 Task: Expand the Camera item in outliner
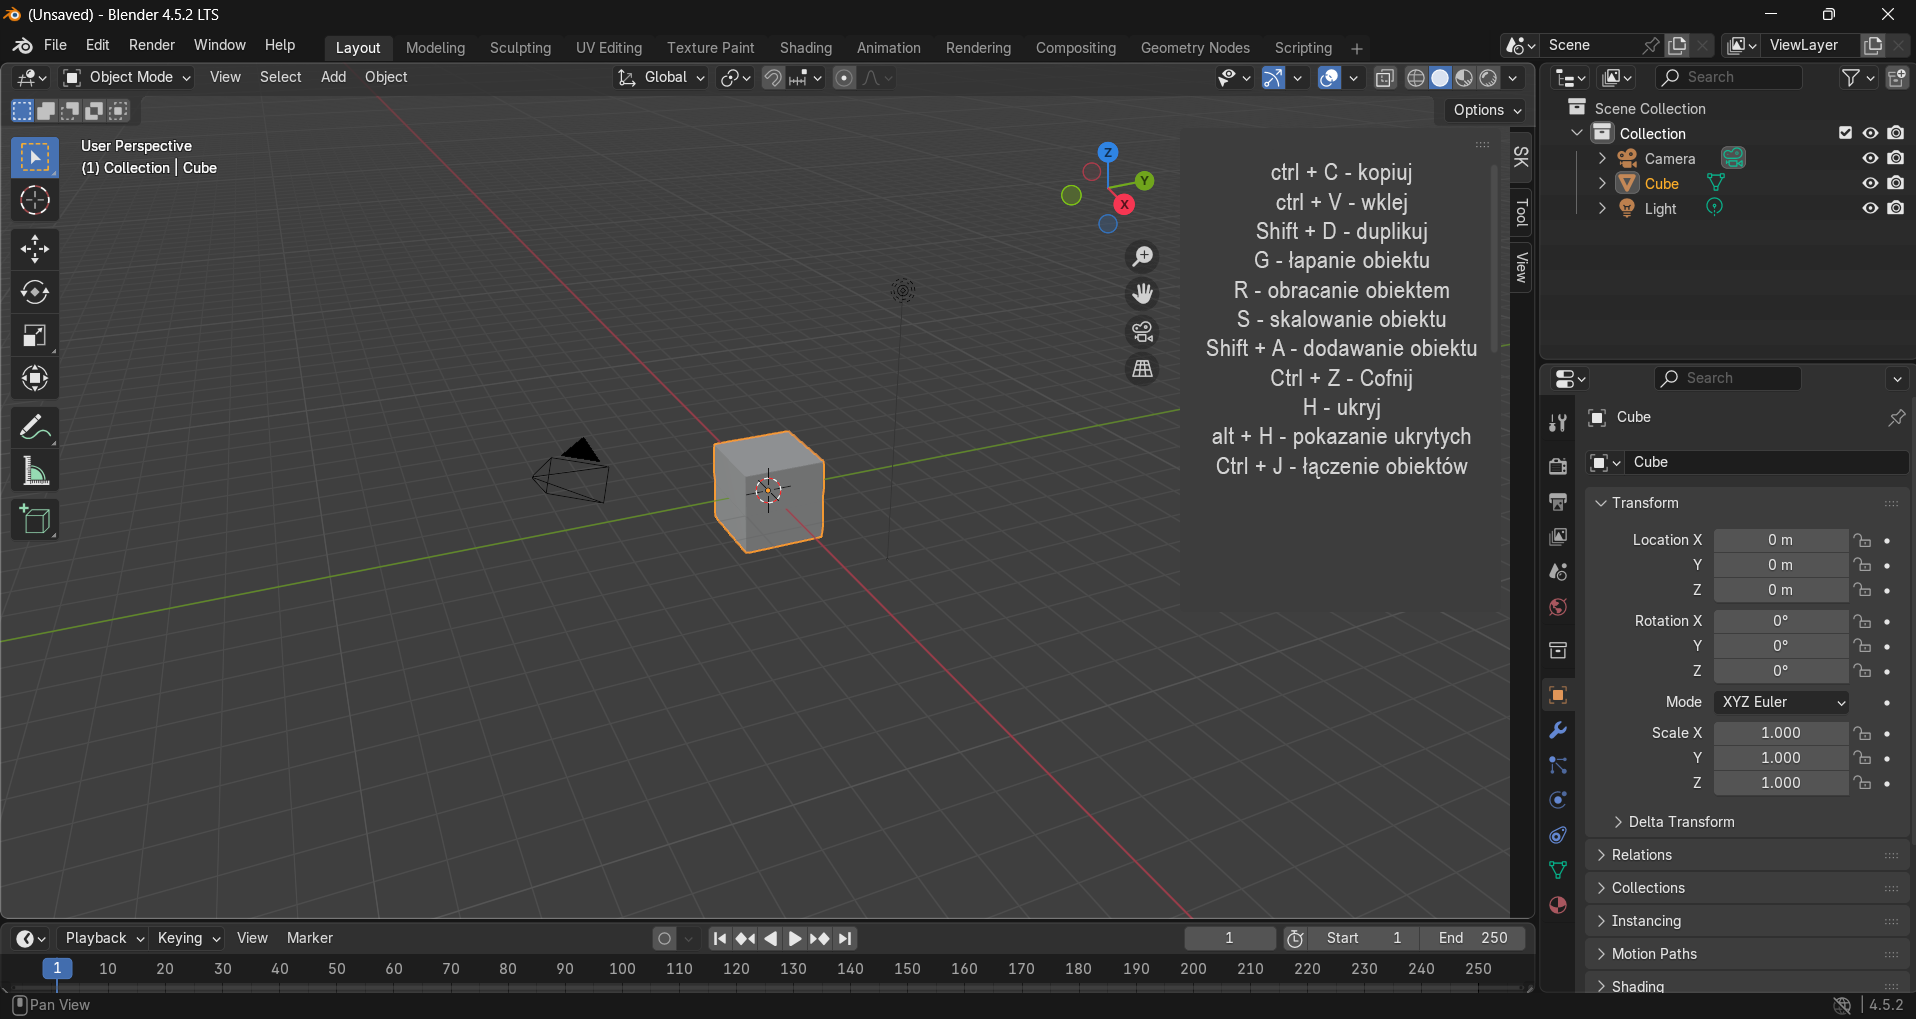(x=1602, y=158)
